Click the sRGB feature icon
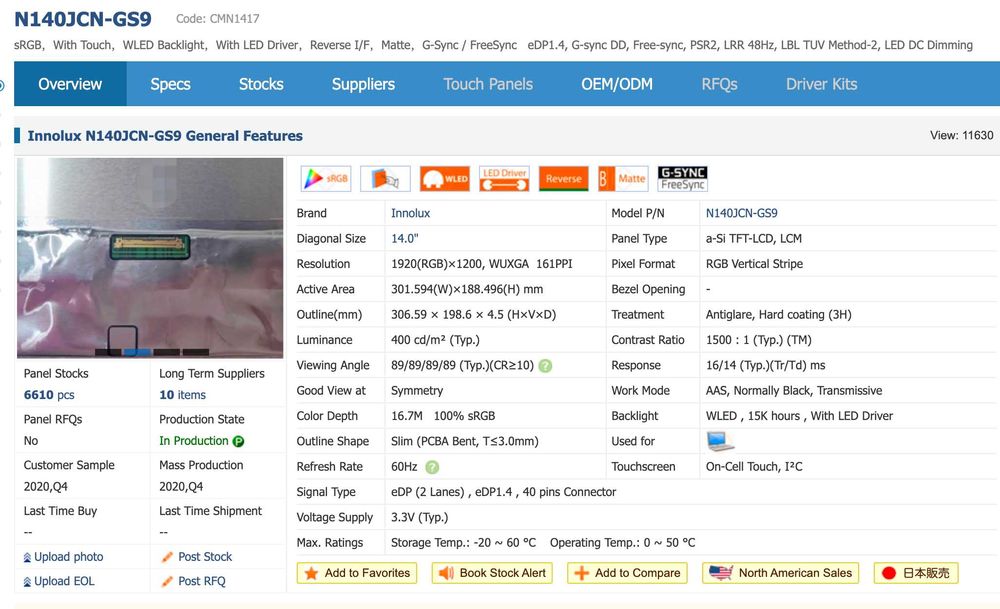This screenshot has height=609, width=1000. click(x=325, y=179)
